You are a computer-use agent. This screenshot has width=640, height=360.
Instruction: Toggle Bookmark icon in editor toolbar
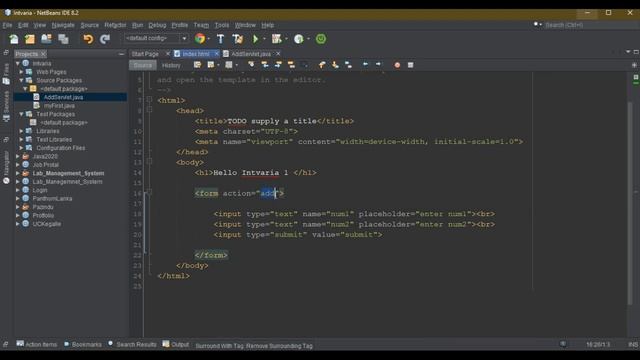[349, 65]
